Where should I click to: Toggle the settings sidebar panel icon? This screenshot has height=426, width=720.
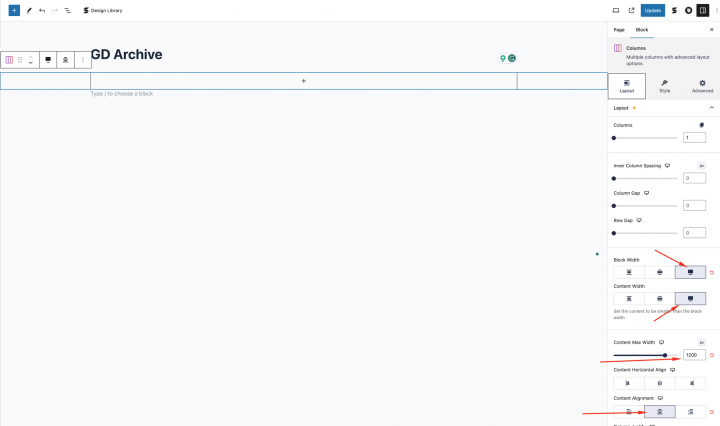point(702,10)
